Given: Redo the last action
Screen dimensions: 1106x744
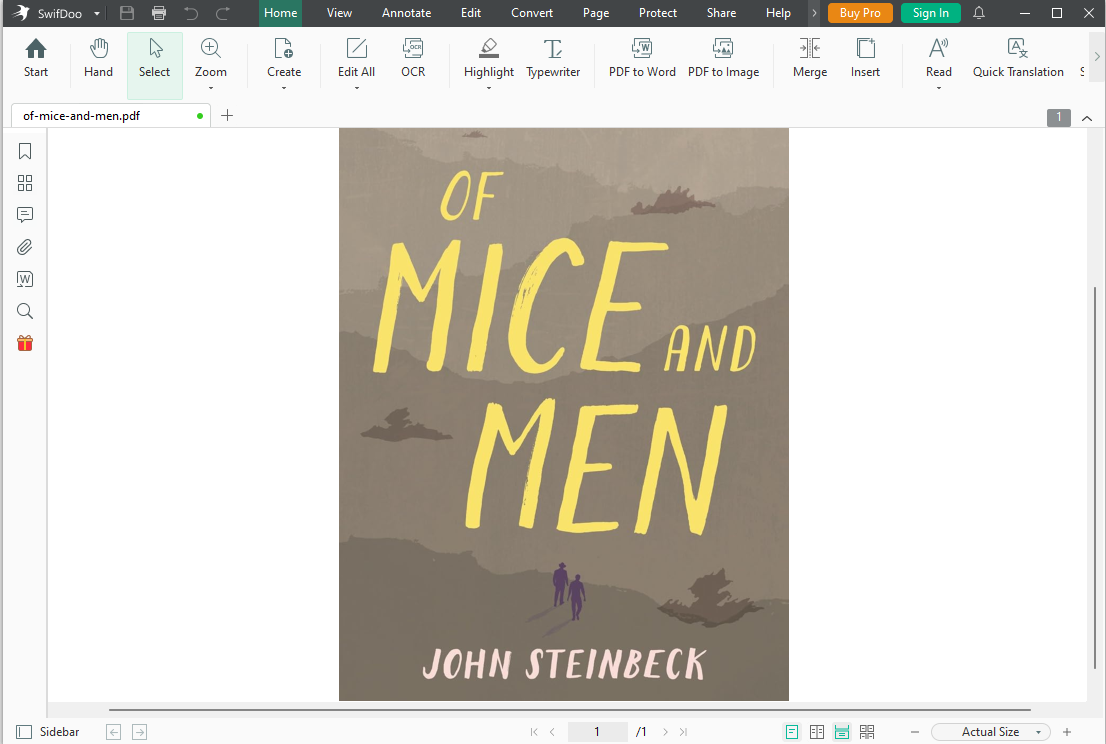Looking at the screenshot, I should (223, 13).
